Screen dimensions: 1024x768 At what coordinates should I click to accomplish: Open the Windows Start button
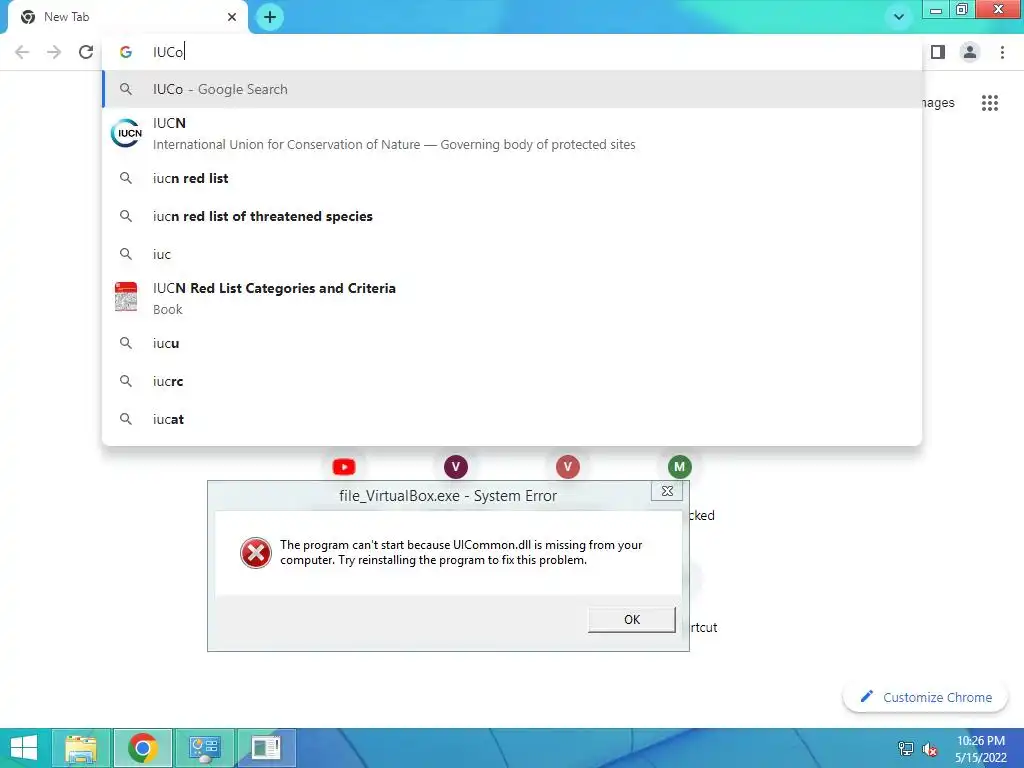[24, 748]
